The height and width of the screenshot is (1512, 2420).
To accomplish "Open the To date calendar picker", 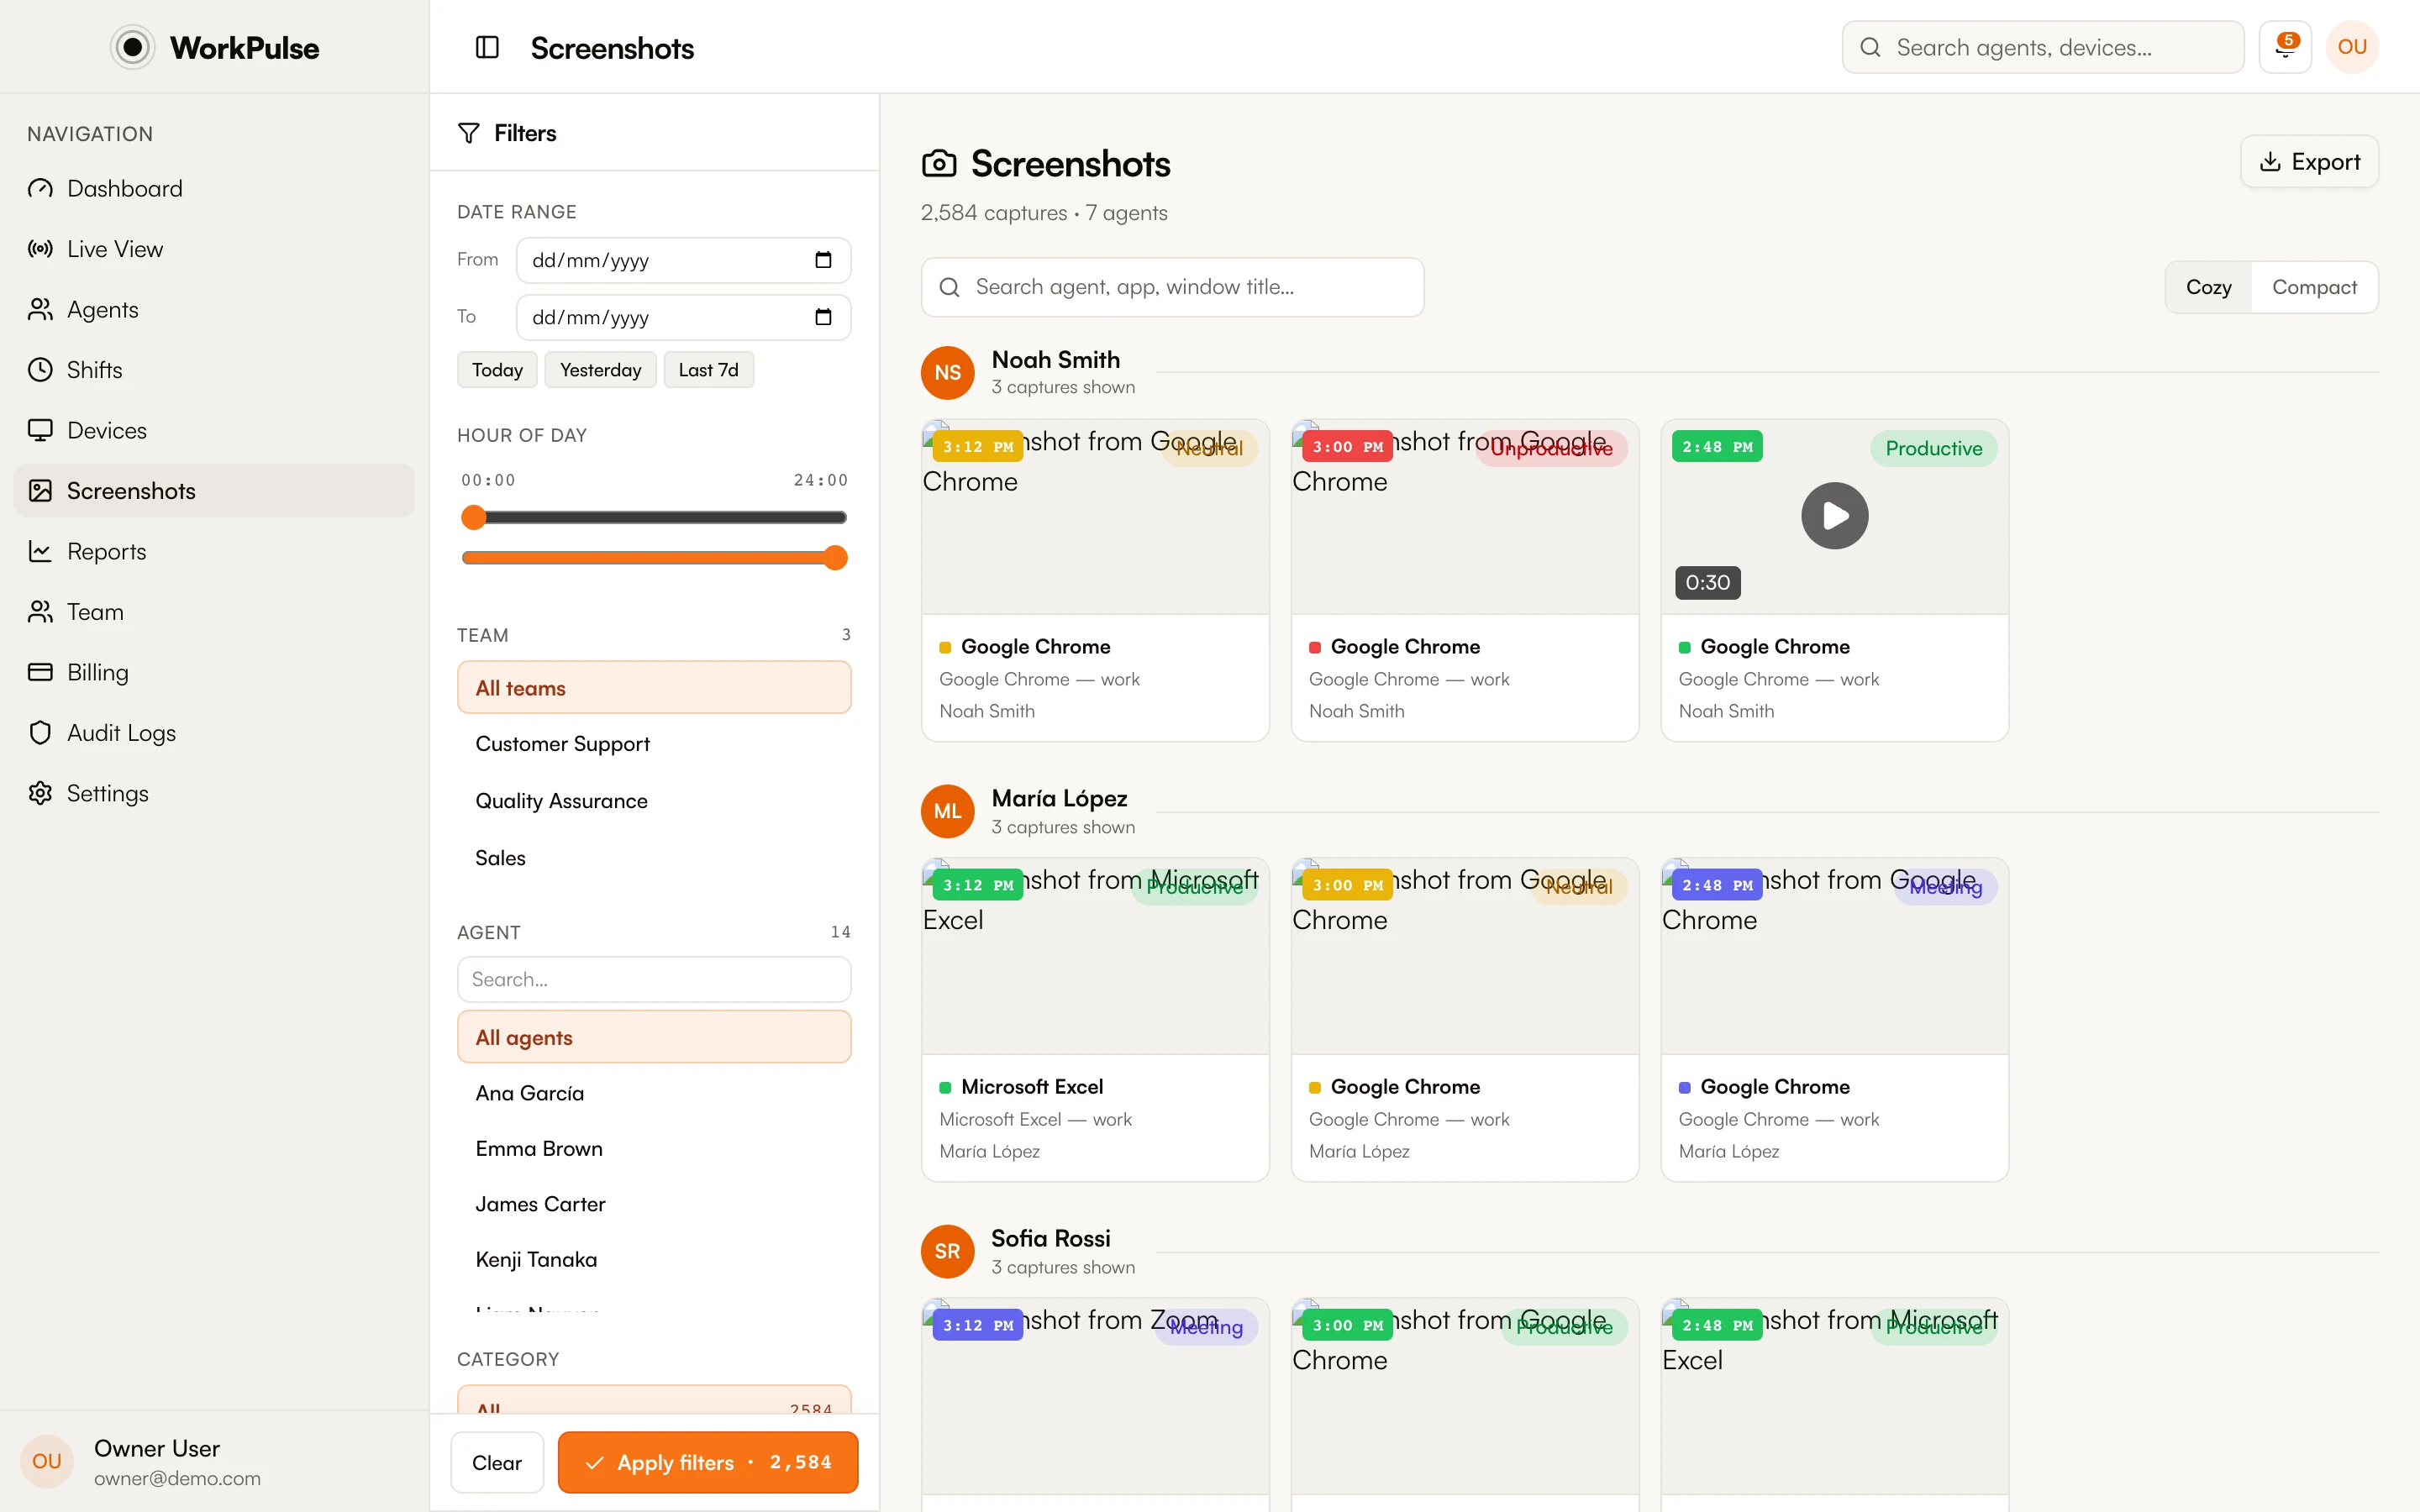I will click(823, 317).
